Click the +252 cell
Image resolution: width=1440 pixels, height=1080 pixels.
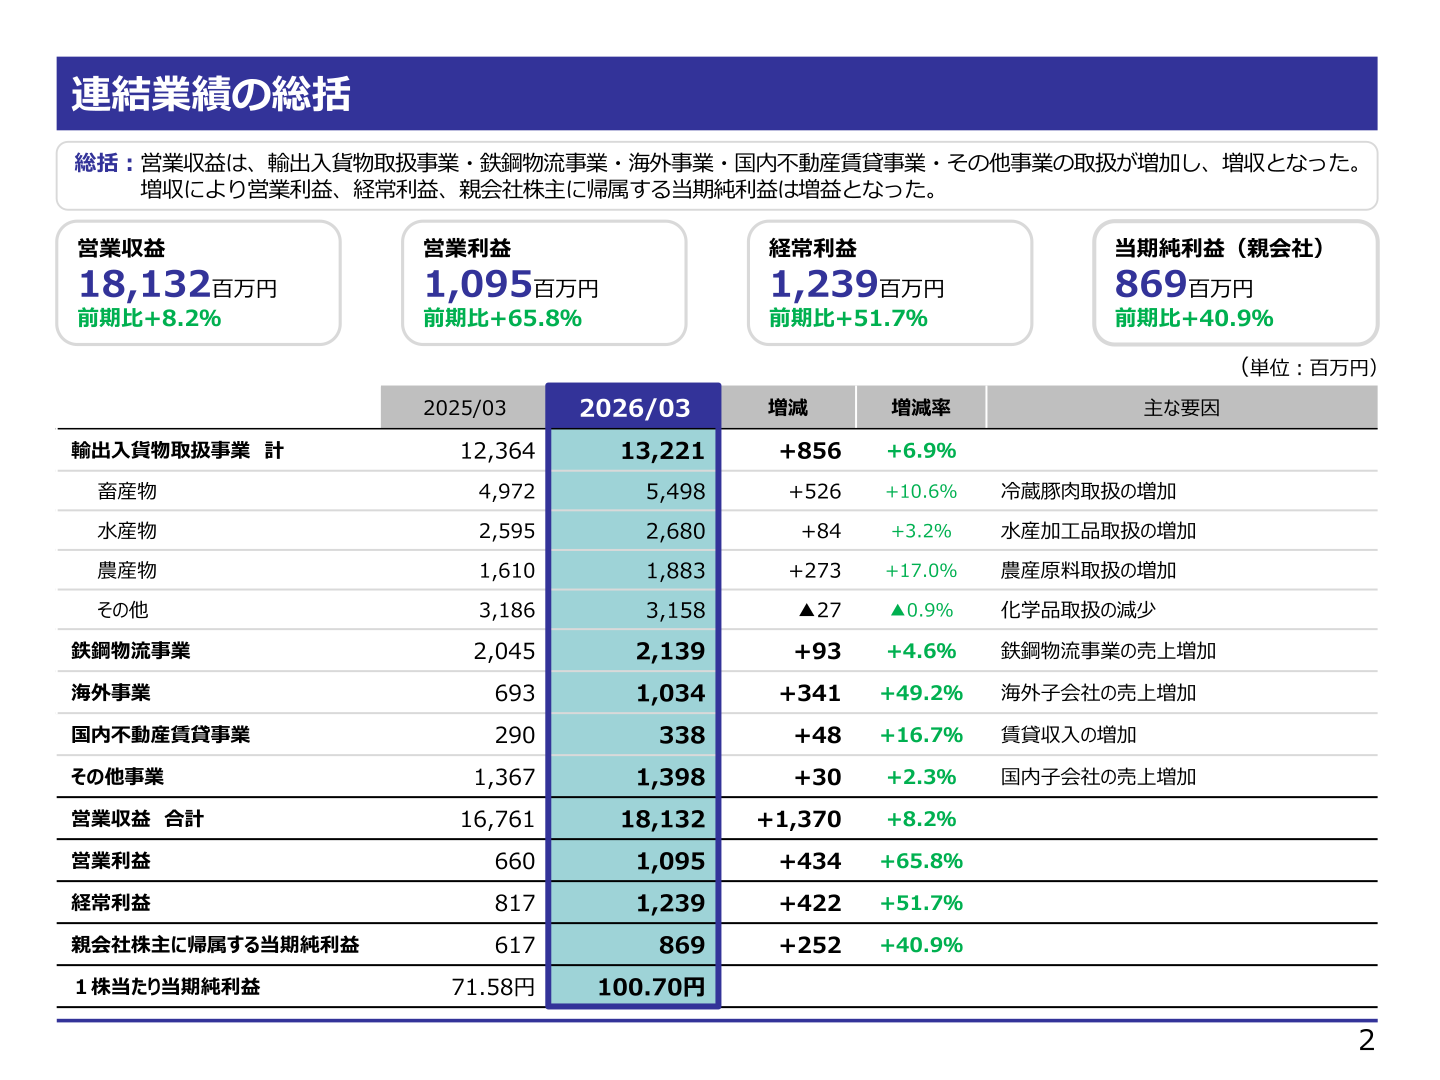[x=810, y=945]
